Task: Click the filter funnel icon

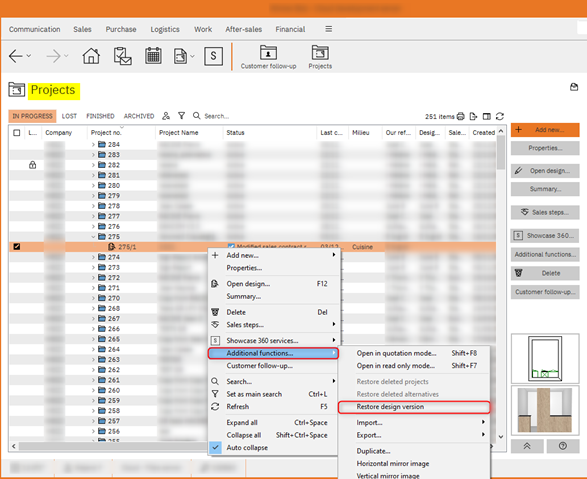Action: point(182,116)
